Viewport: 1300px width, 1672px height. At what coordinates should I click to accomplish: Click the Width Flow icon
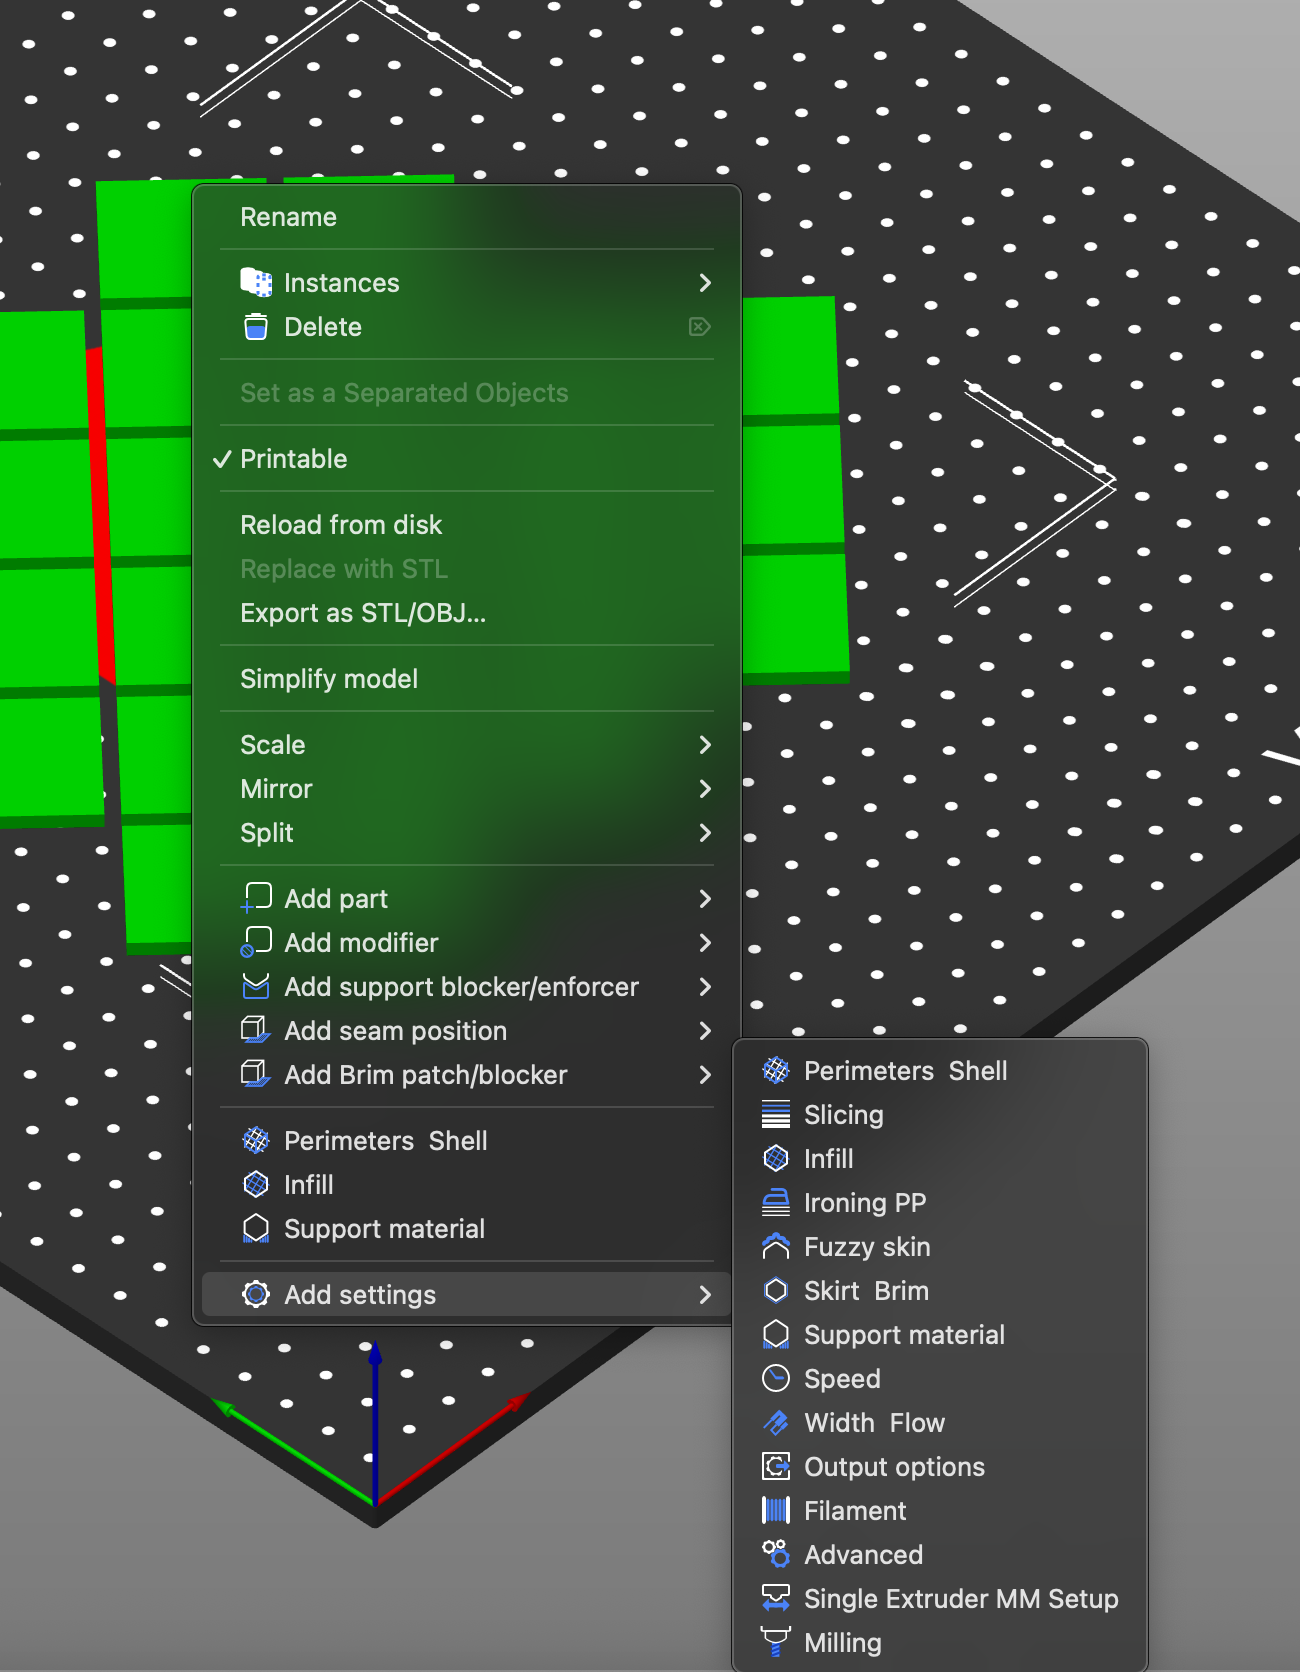tap(776, 1422)
